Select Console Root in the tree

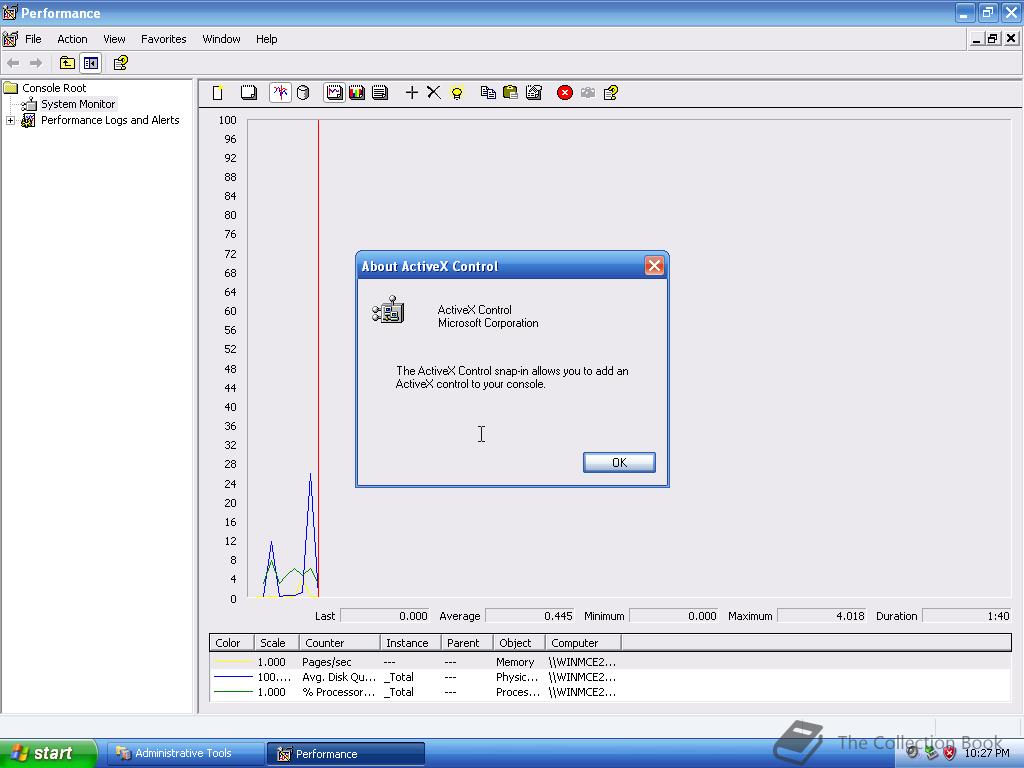click(54, 88)
